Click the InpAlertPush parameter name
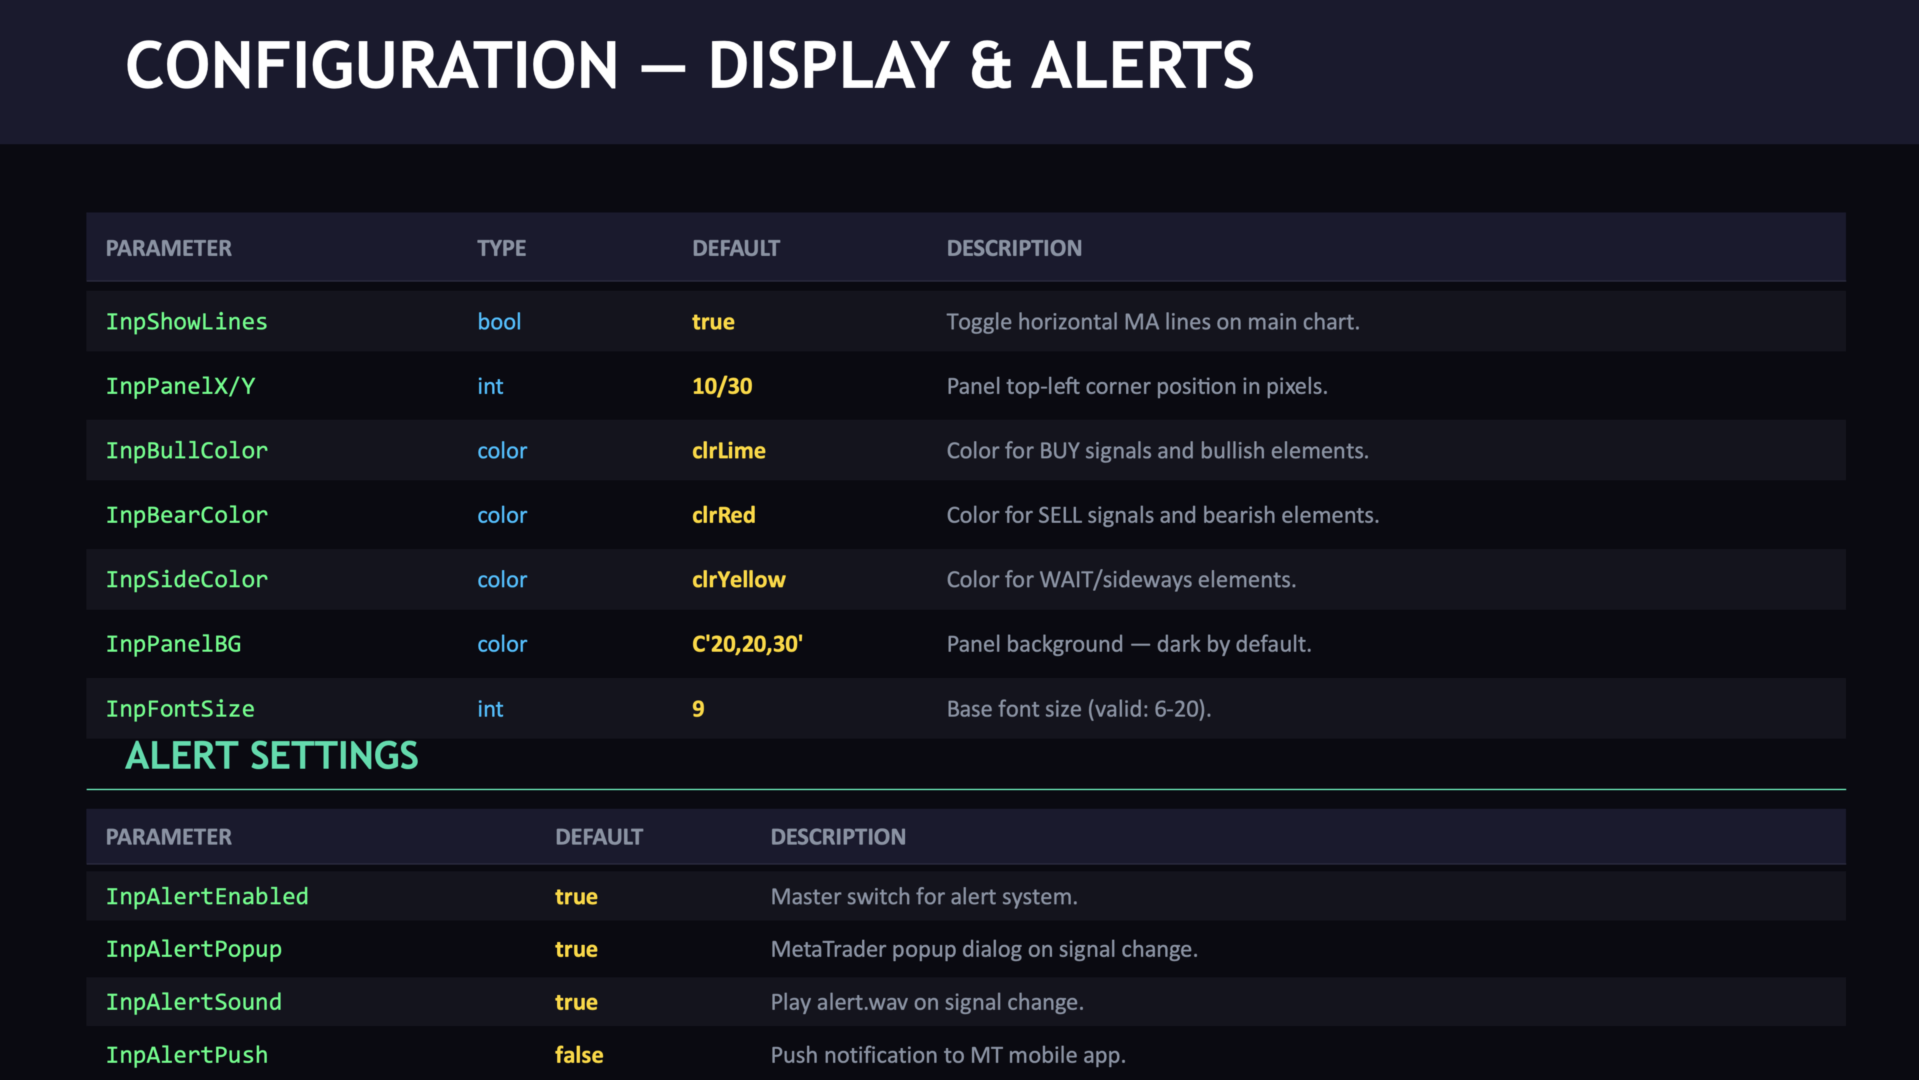 pos(186,1055)
